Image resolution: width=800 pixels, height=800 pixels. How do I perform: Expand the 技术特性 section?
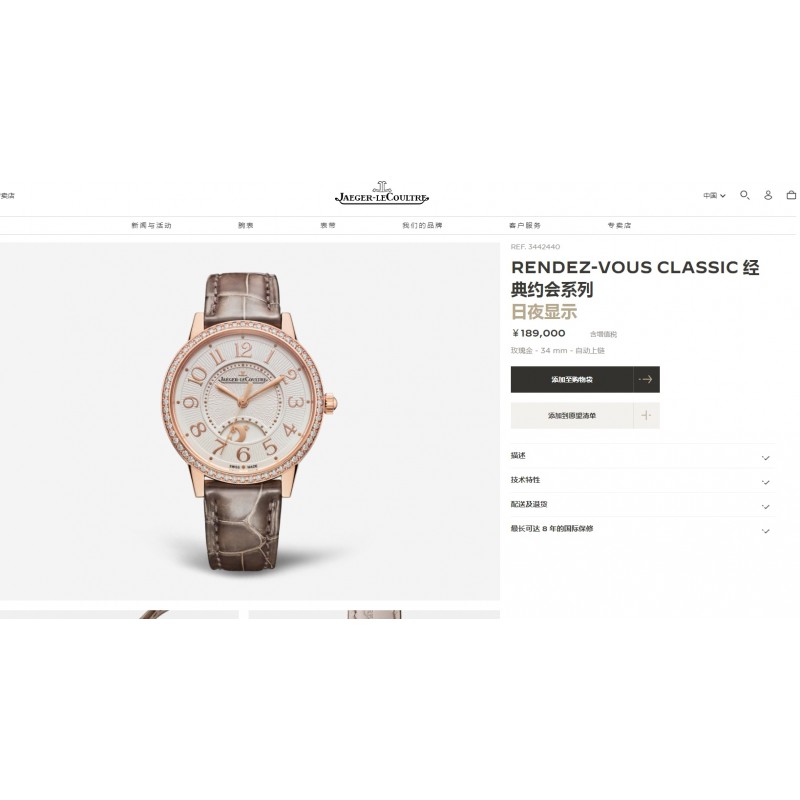tap(643, 480)
